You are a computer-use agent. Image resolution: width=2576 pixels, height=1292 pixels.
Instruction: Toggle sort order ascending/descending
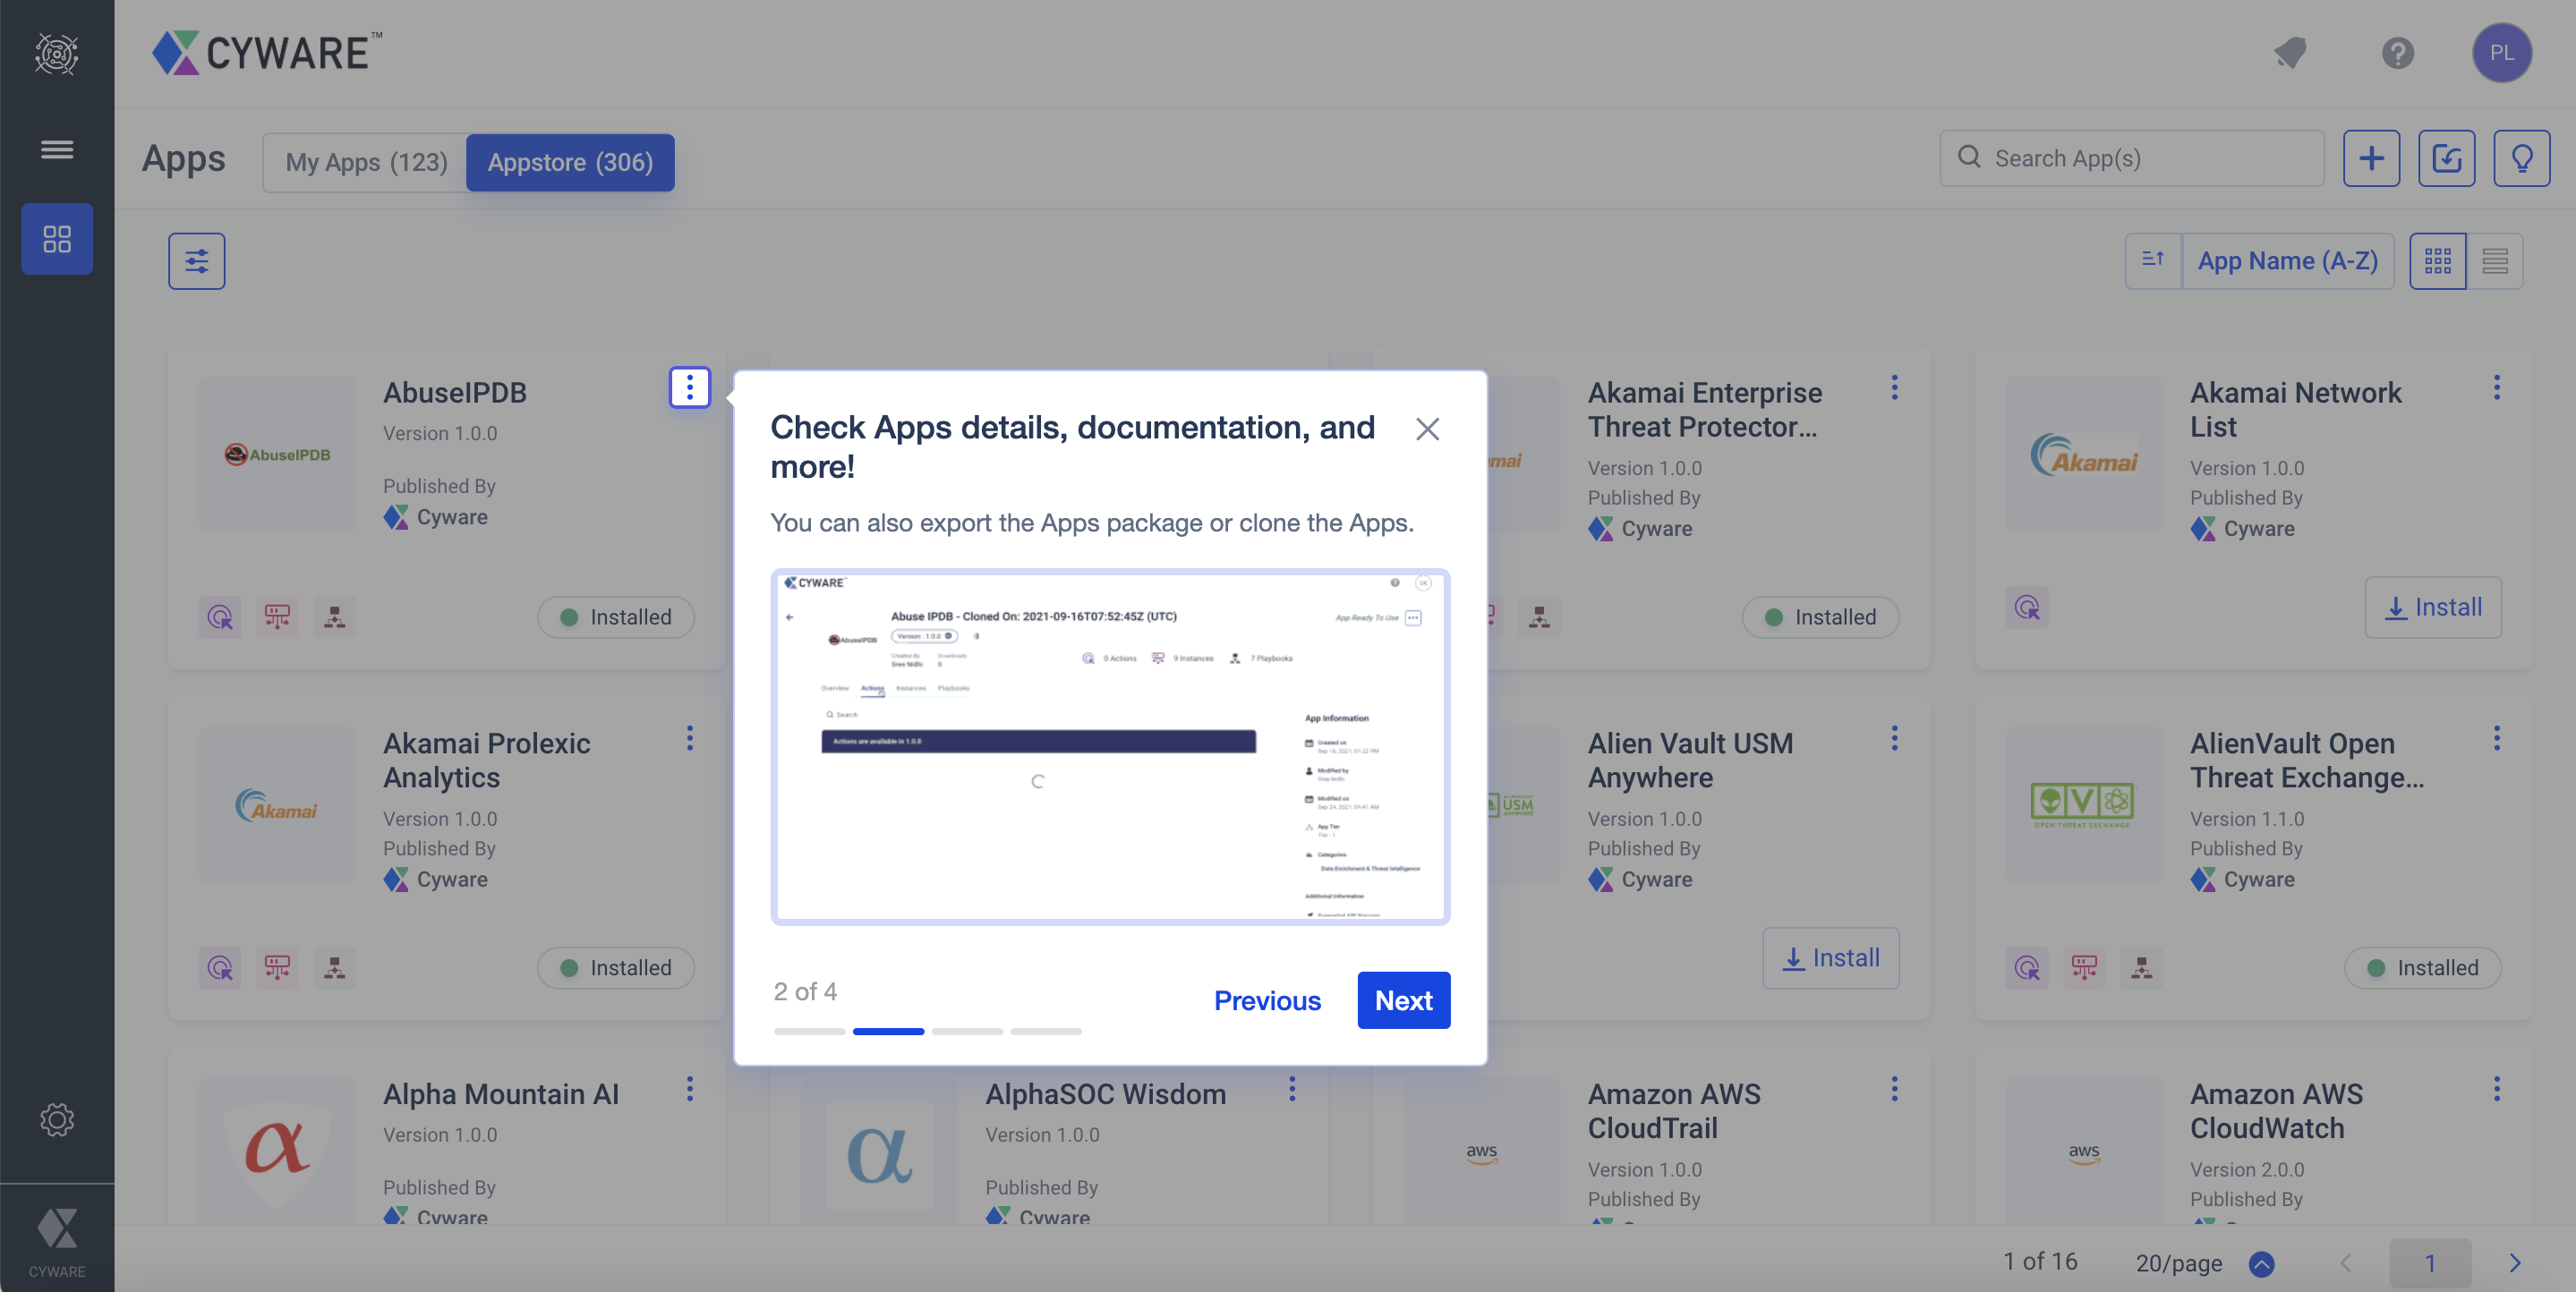click(x=2152, y=261)
